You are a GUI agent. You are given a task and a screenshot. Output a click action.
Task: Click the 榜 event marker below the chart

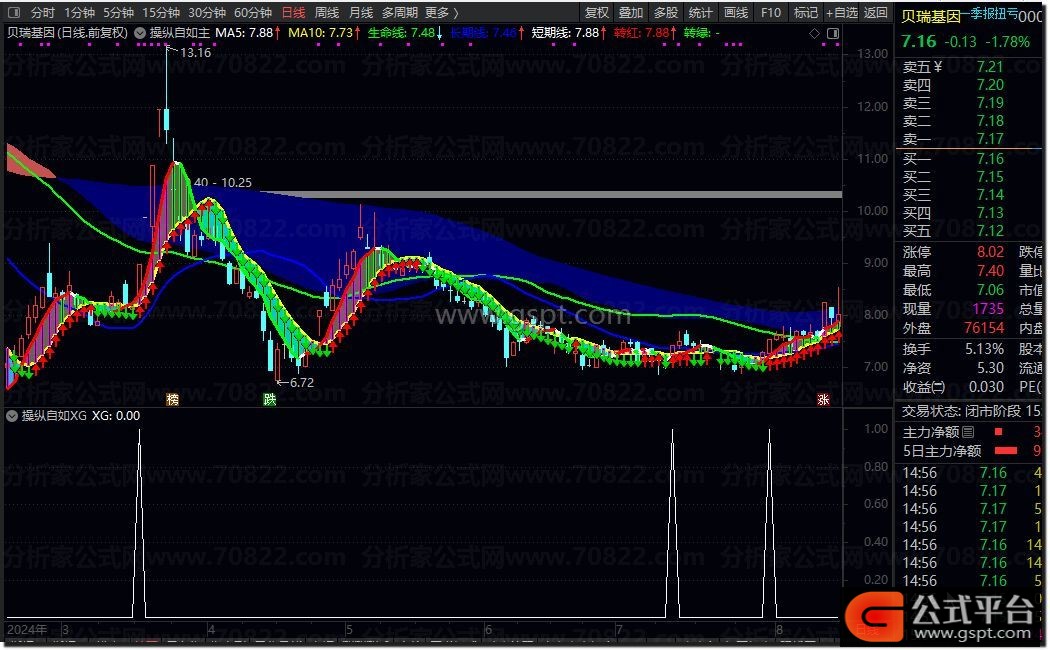tap(173, 400)
